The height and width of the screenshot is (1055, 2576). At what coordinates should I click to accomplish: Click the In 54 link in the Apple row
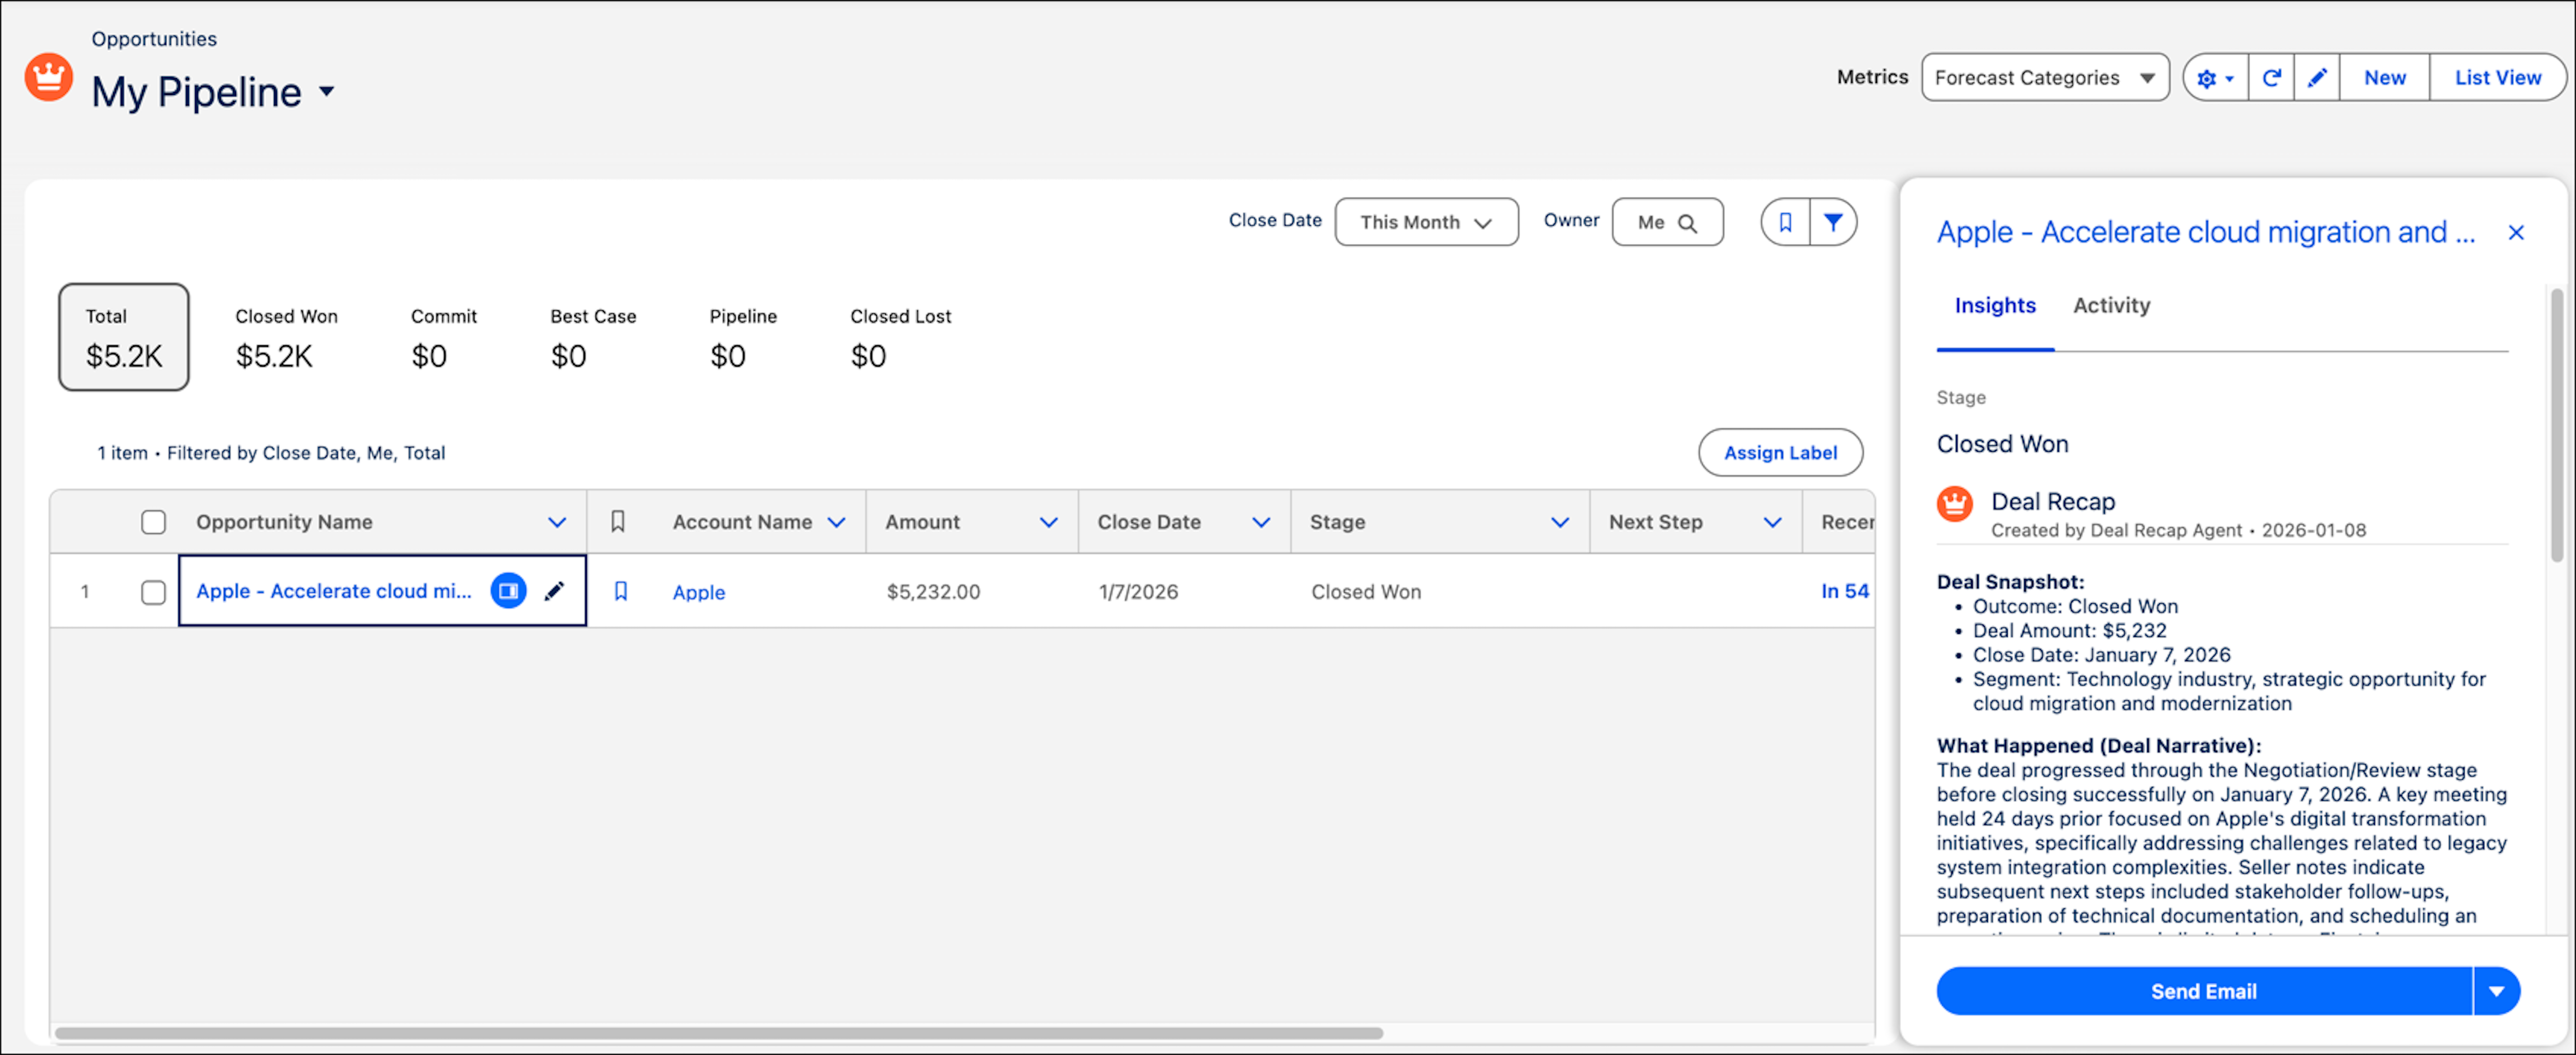[1845, 591]
